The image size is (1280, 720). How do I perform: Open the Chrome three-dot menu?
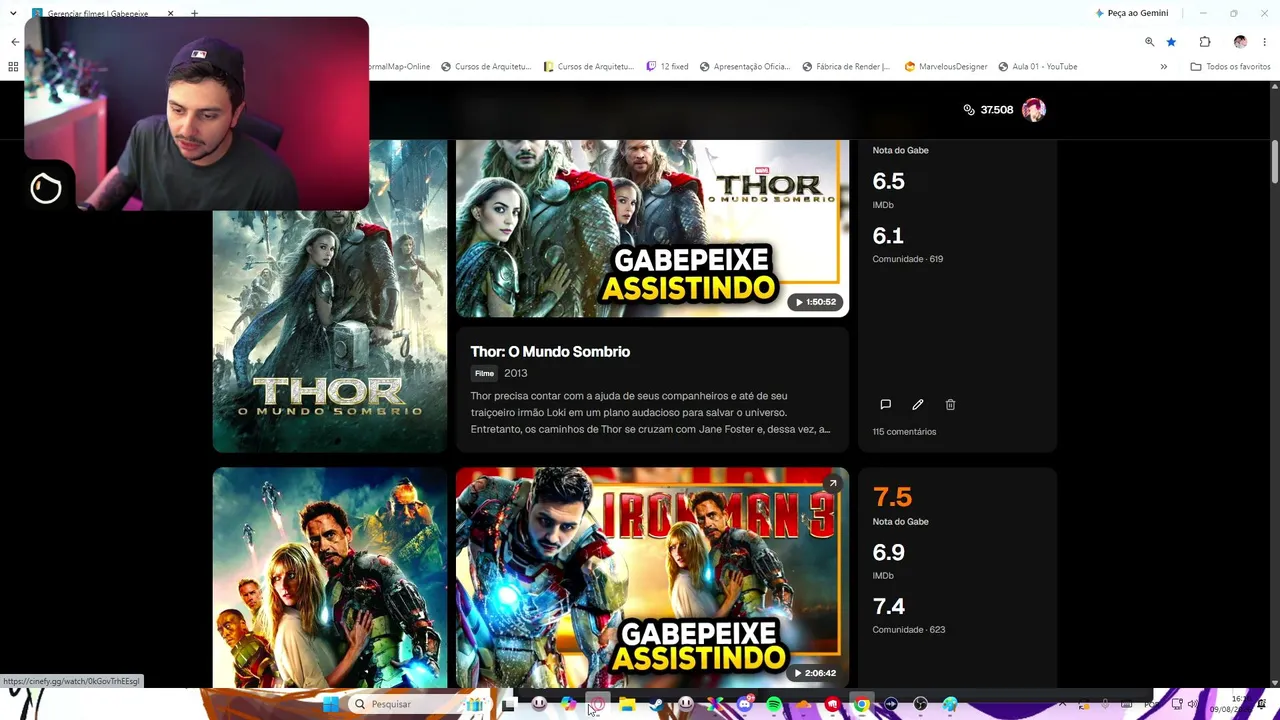(1265, 42)
